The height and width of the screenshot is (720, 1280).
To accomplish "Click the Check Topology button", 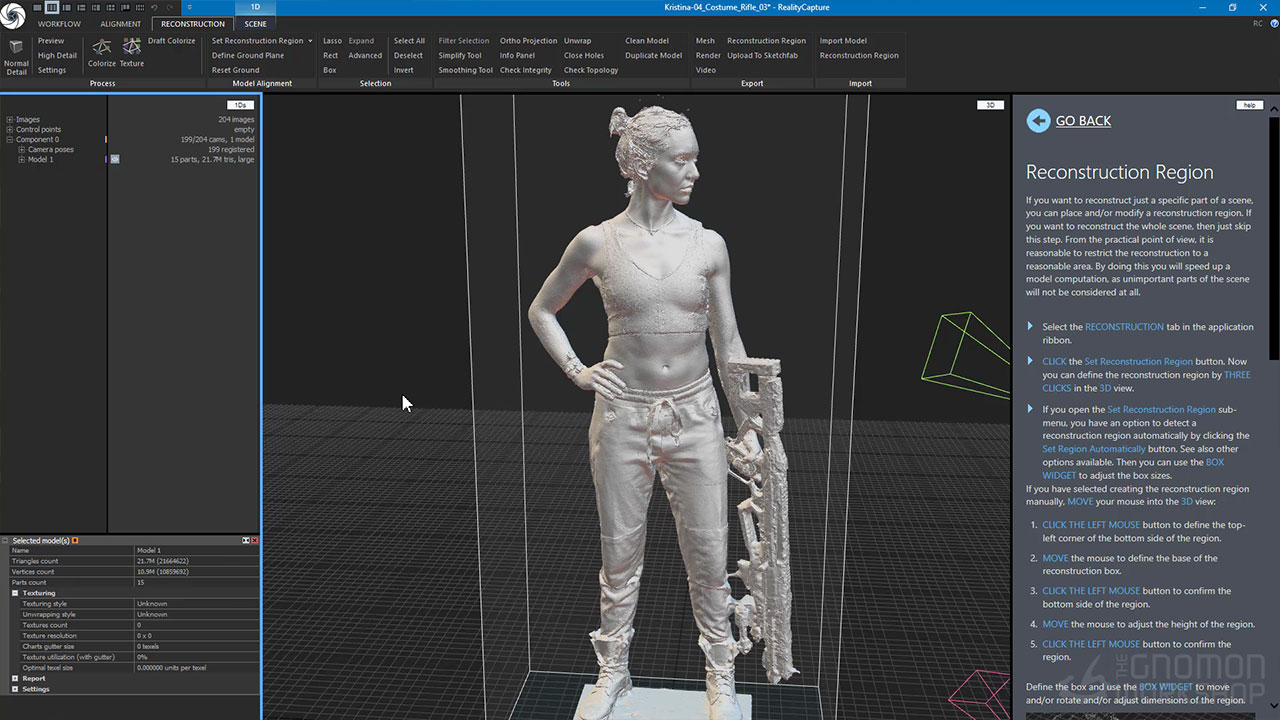I will 590,70.
